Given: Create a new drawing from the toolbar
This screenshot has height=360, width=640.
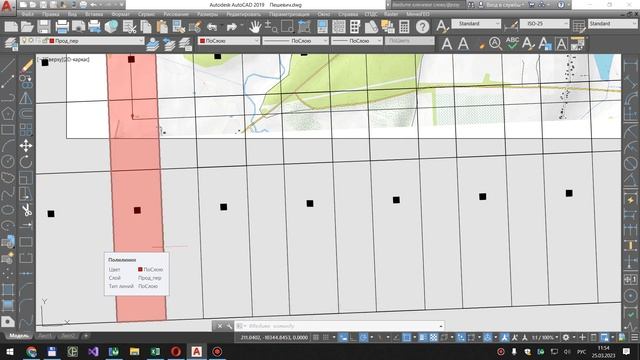Looking at the screenshot, I should pyautogui.click(x=11, y=27).
